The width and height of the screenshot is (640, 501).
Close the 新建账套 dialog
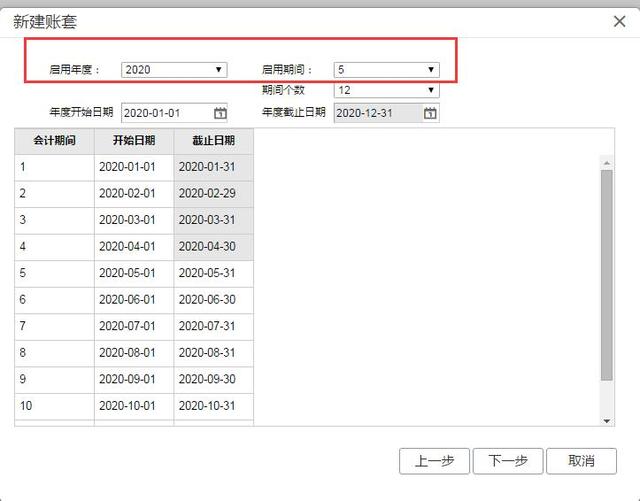620,21
